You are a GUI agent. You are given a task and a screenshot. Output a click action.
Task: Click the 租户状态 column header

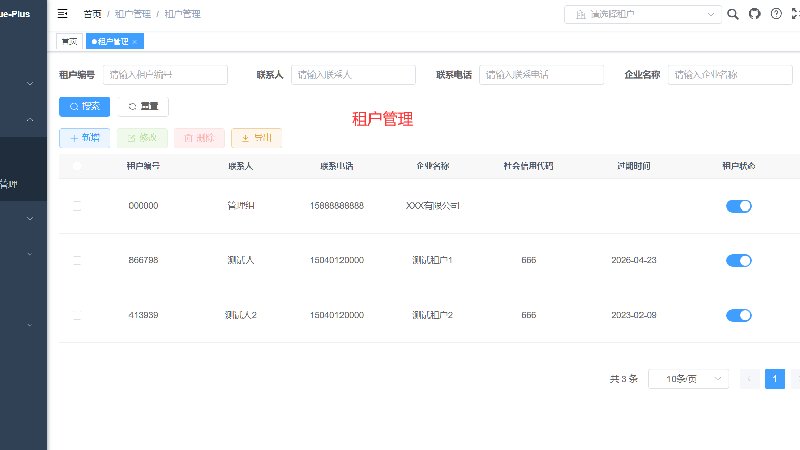(739, 166)
